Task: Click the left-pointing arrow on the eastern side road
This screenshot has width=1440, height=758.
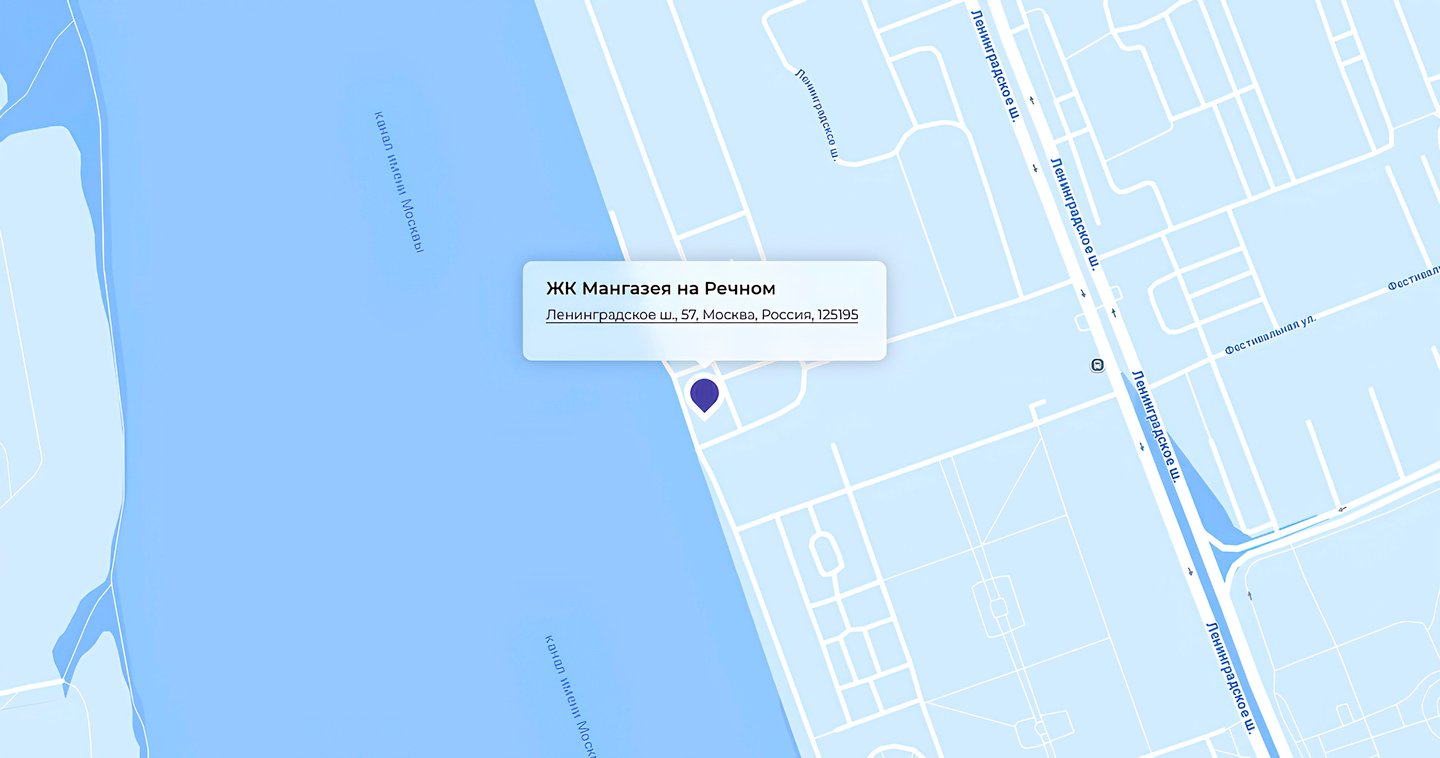Action: [1341, 508]
